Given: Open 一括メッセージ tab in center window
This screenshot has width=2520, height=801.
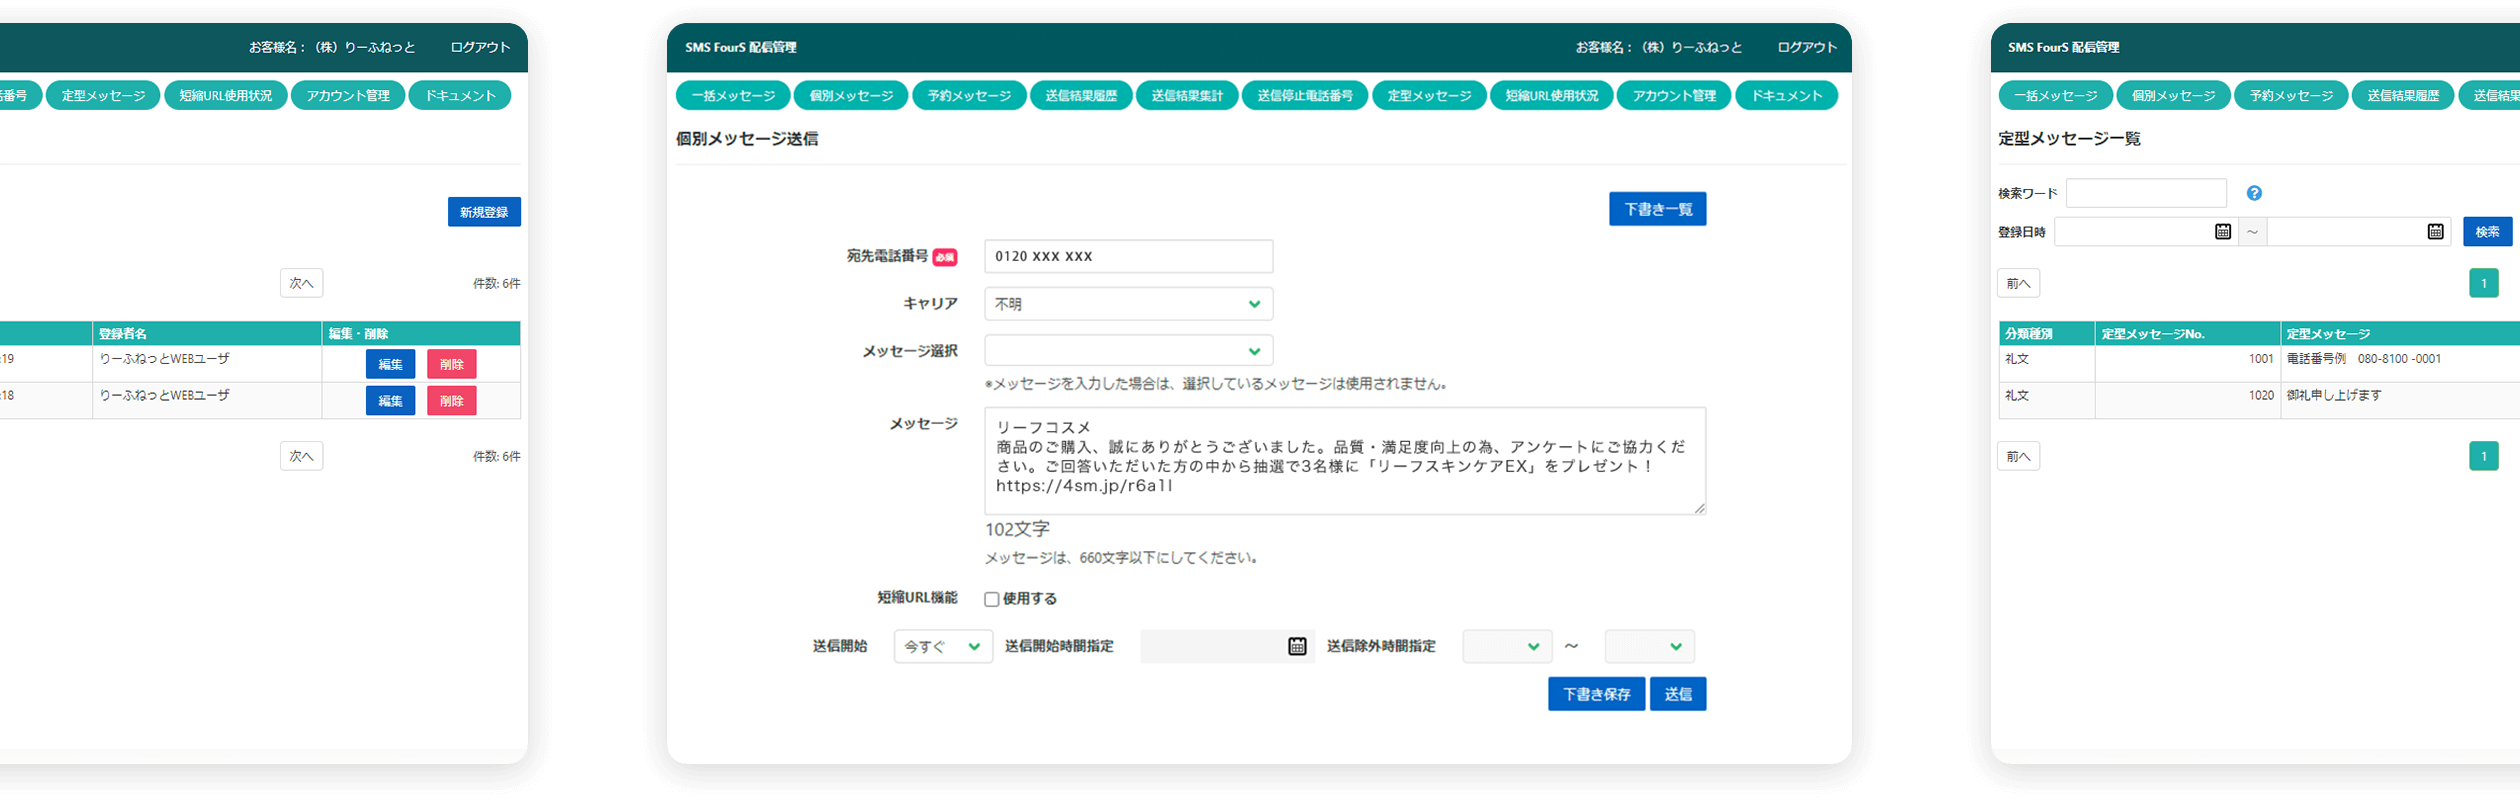Looking at the screenshot, I should (733, 96).
